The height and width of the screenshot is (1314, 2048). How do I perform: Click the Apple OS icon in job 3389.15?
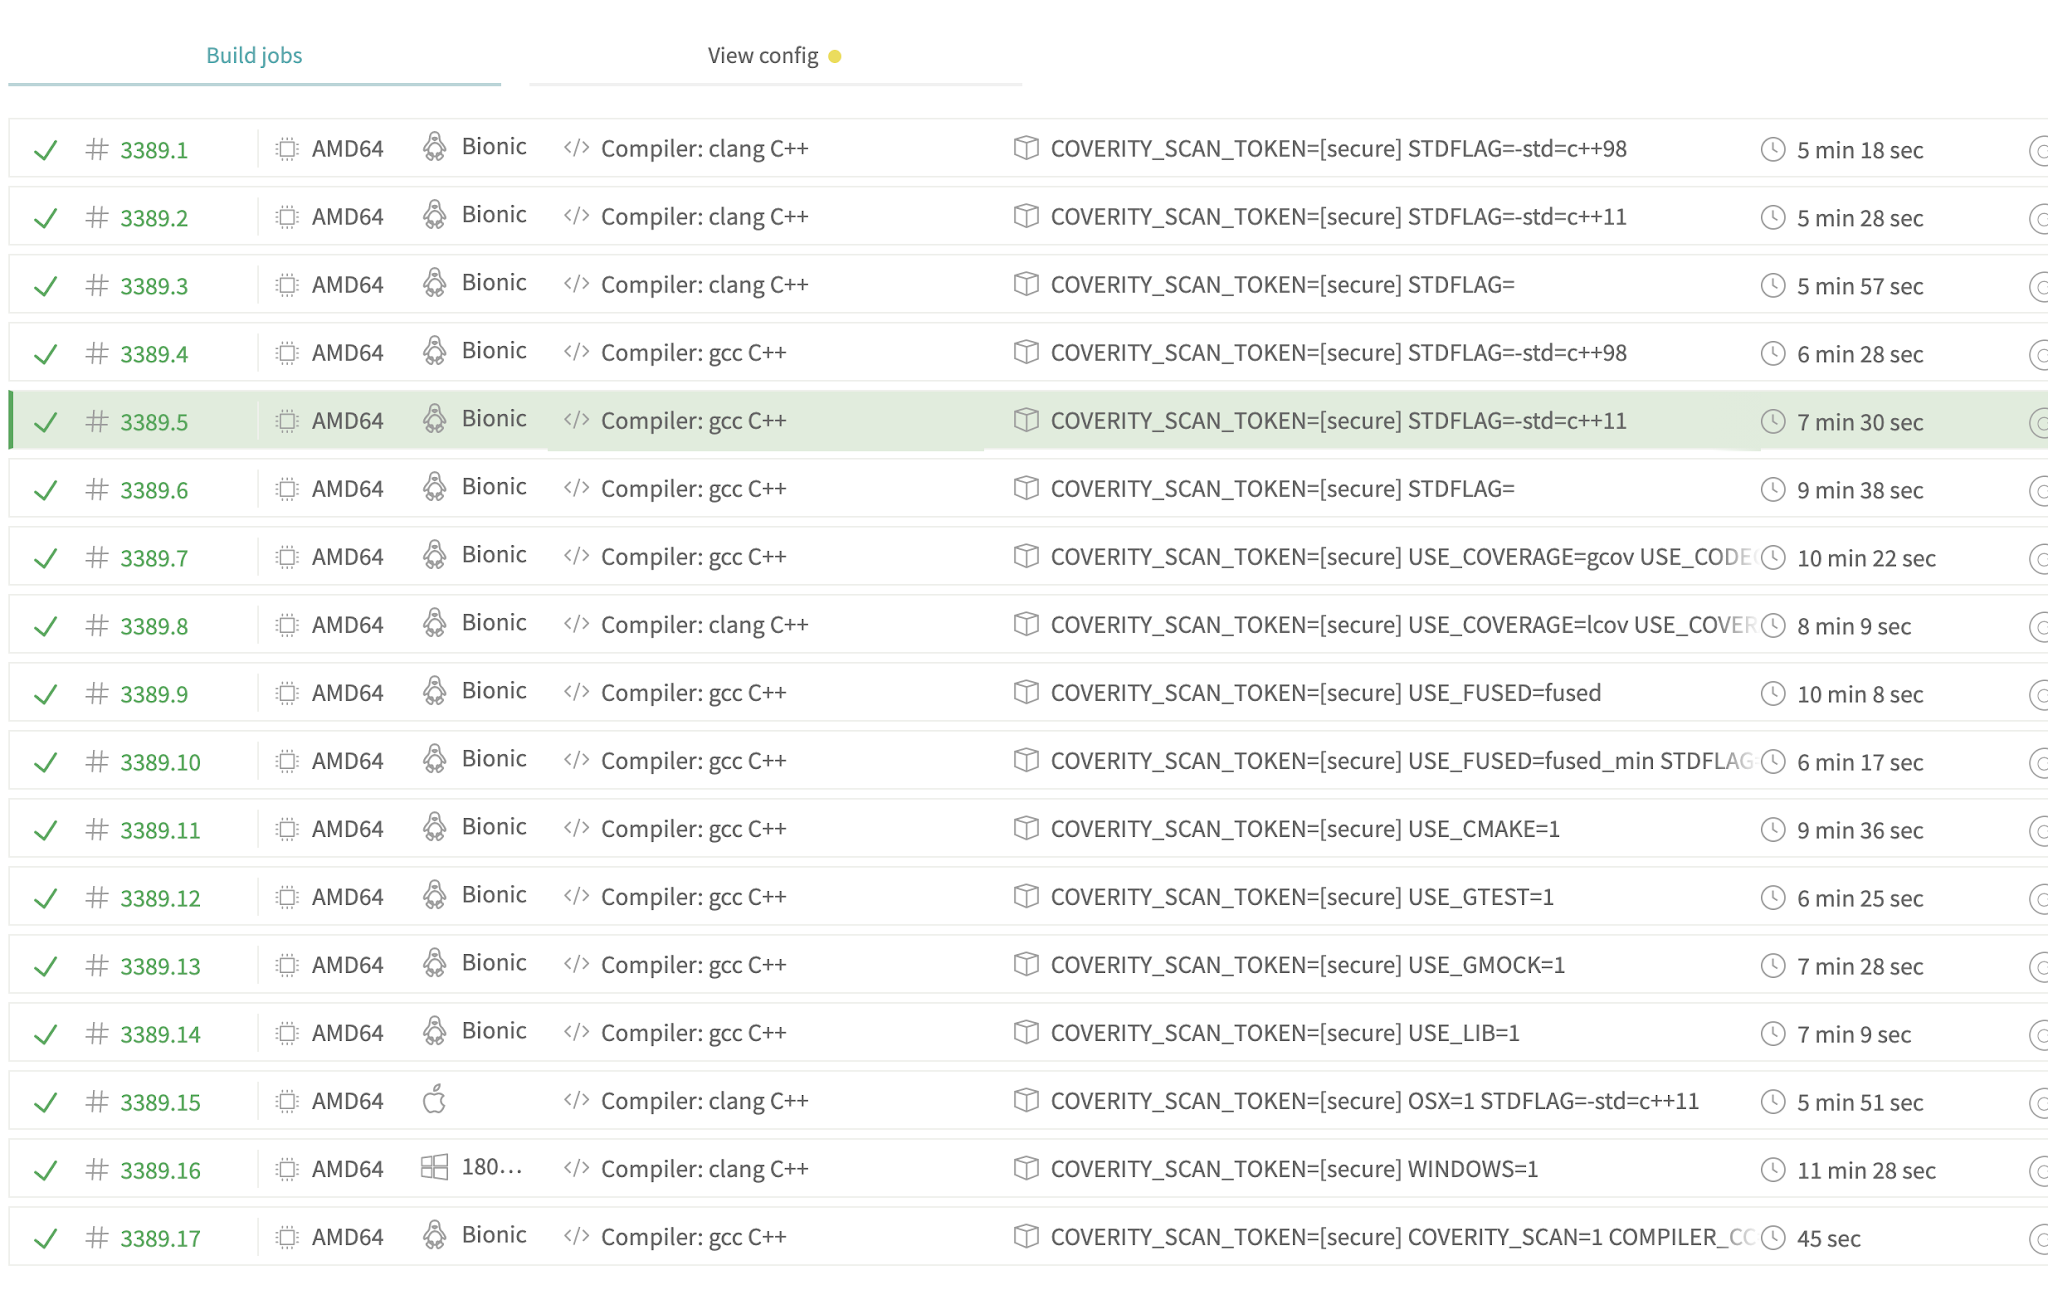[434, 1100]
